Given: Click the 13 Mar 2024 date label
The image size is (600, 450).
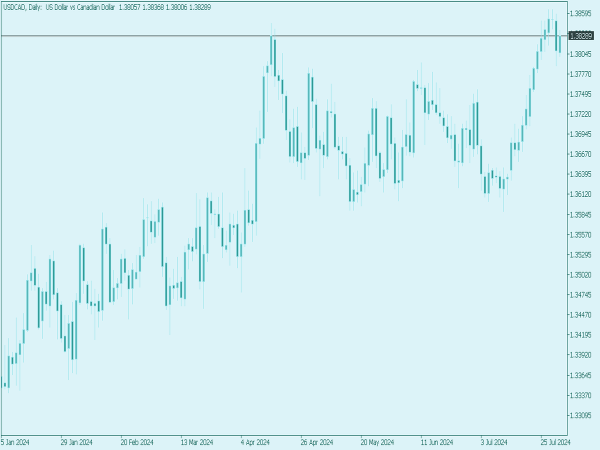Looking at the screenshot, I should (x=197, y=442).
